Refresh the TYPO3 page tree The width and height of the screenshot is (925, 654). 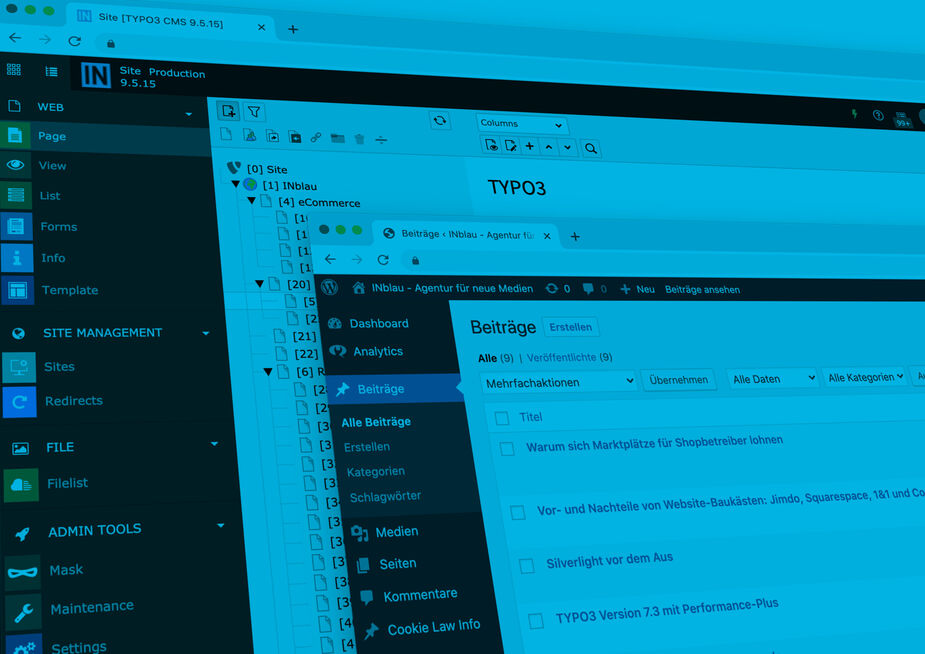click(439, 121)
